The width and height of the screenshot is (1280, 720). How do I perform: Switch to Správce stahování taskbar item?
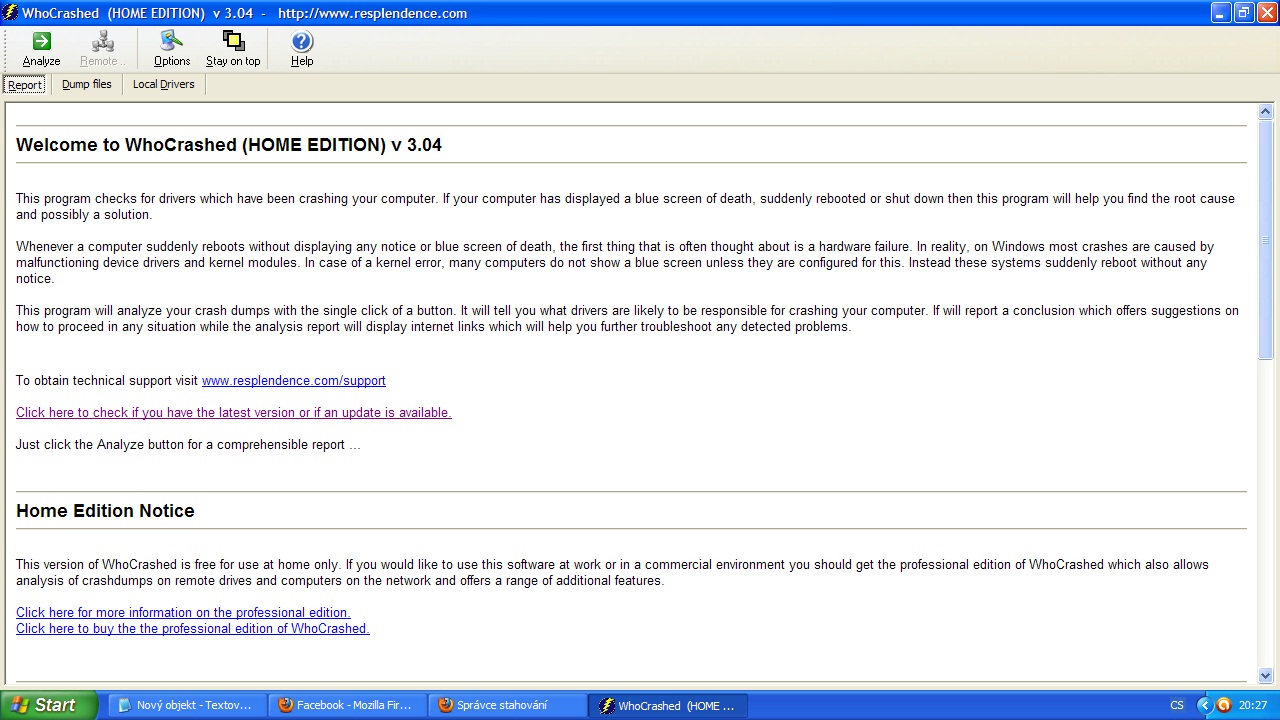[x=507, y=705]
